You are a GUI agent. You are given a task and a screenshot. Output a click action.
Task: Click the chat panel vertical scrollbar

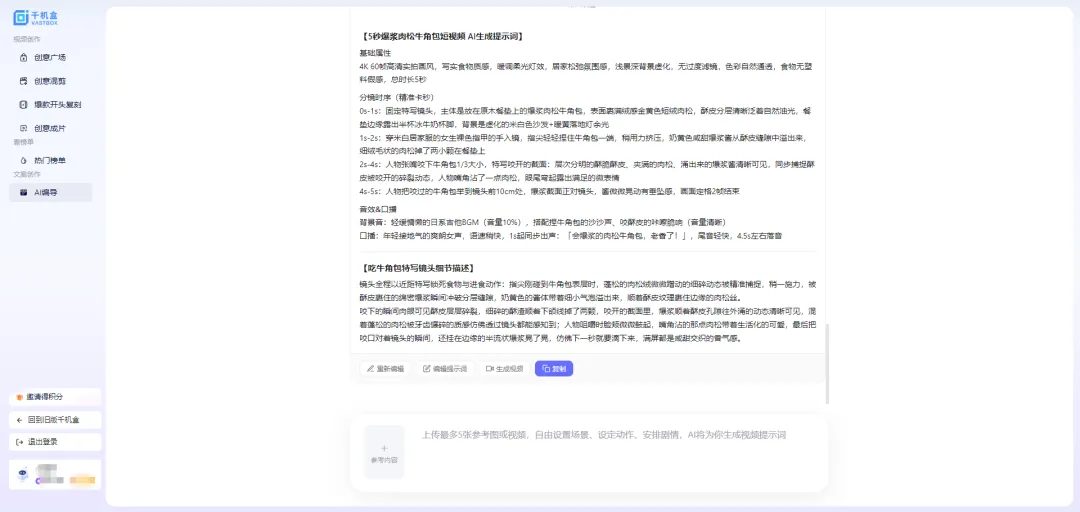click(x=827, y=363)
